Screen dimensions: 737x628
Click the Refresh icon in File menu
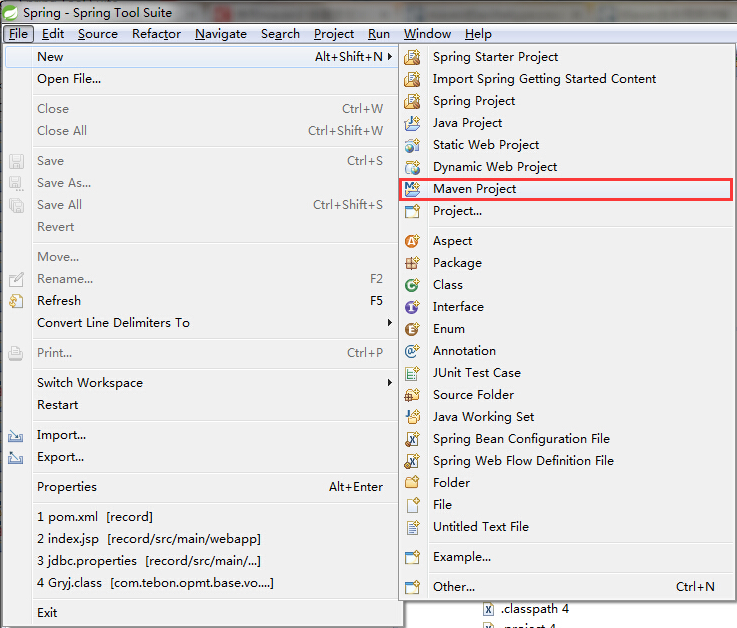point(16,301)
